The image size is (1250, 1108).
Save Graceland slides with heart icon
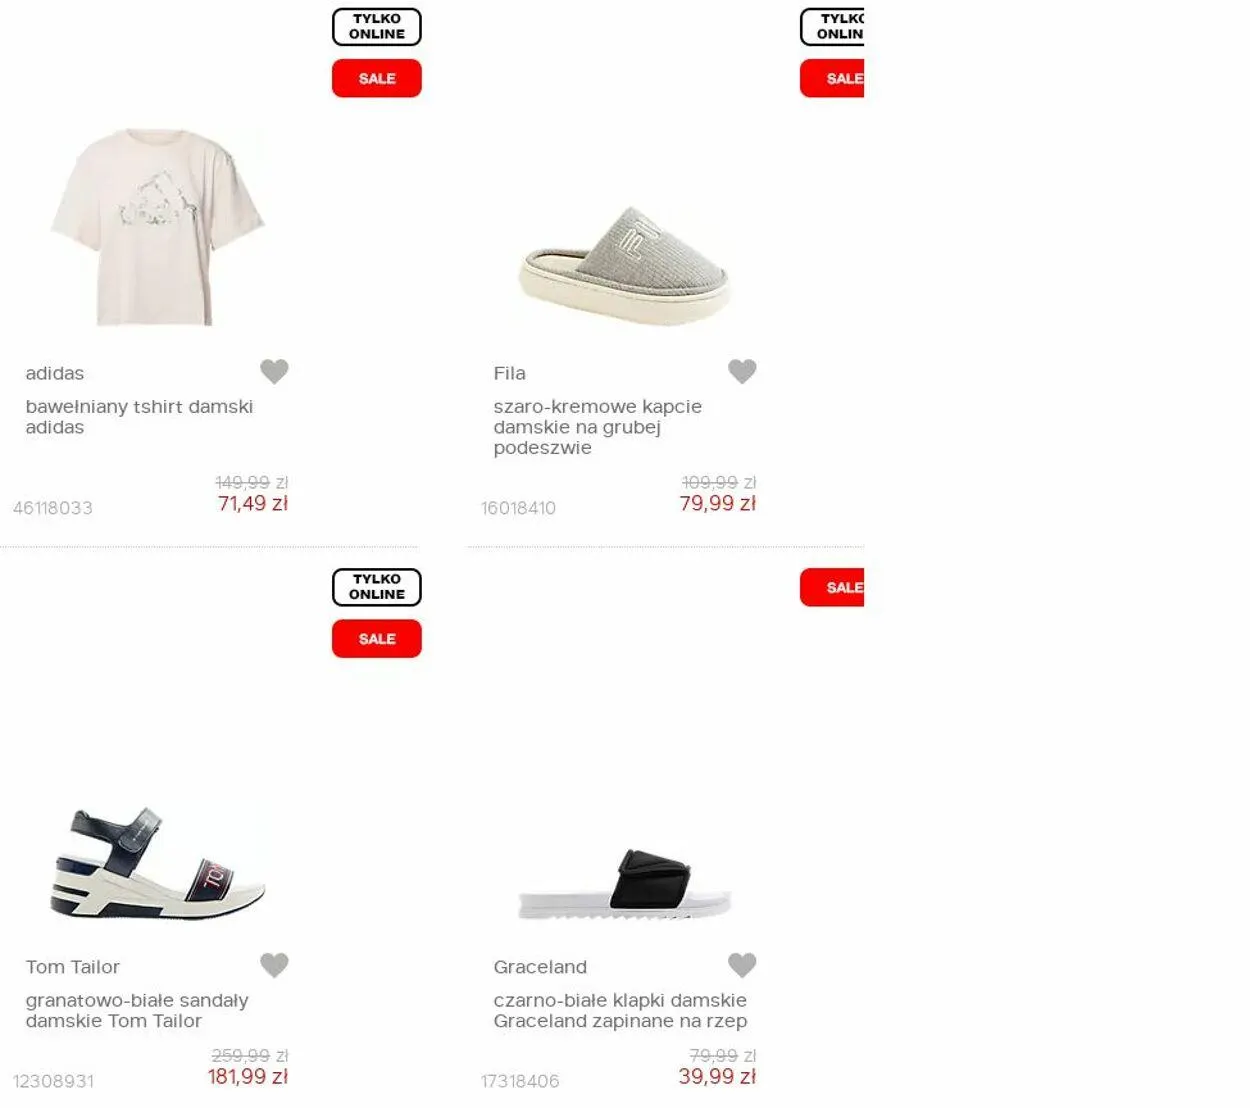pyautogui.click(x=742, y=965)
